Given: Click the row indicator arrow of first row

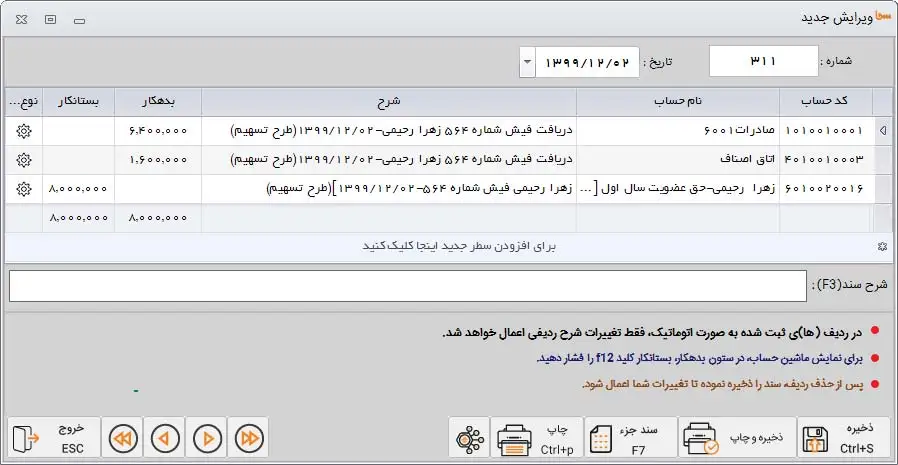Looking at the screenshot, I should [881, 131].
